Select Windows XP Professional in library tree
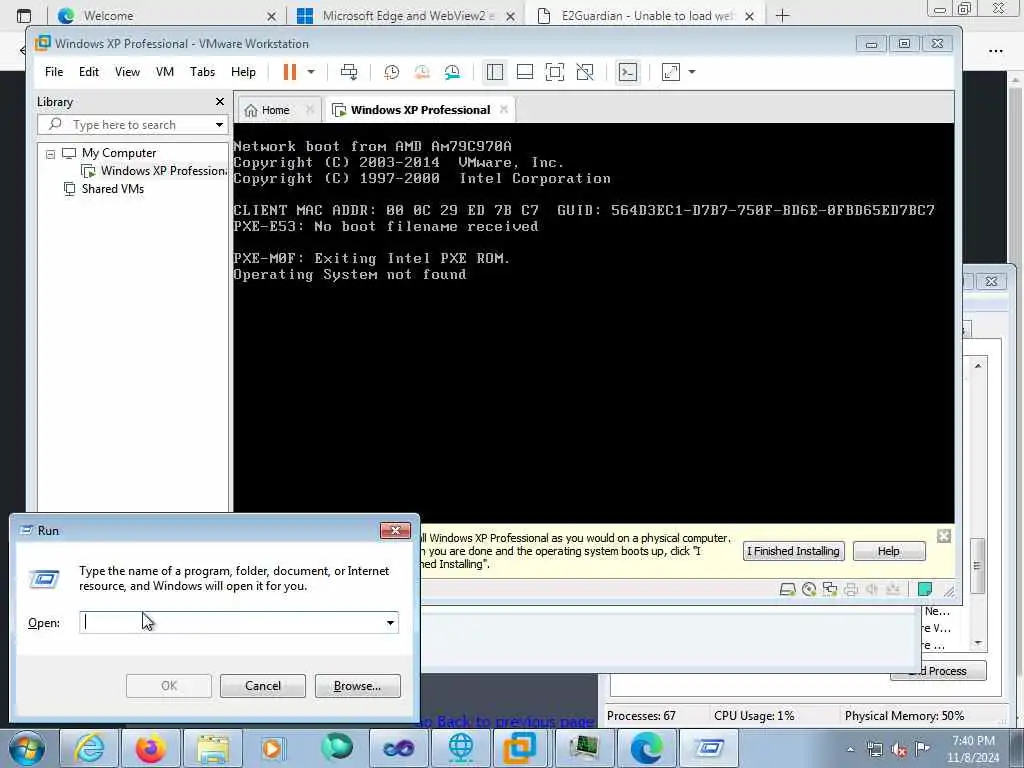 (x=154, y=171)
